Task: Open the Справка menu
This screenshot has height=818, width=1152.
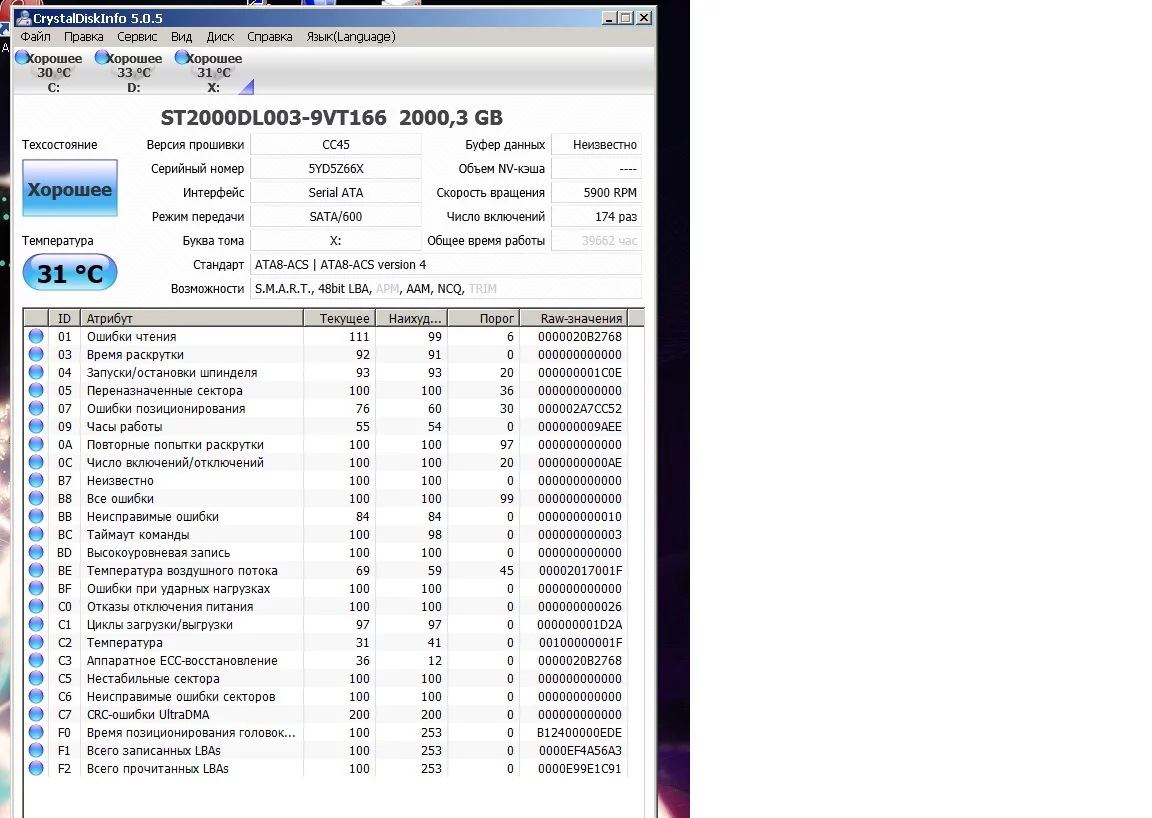Action: [x=270, y=37]
